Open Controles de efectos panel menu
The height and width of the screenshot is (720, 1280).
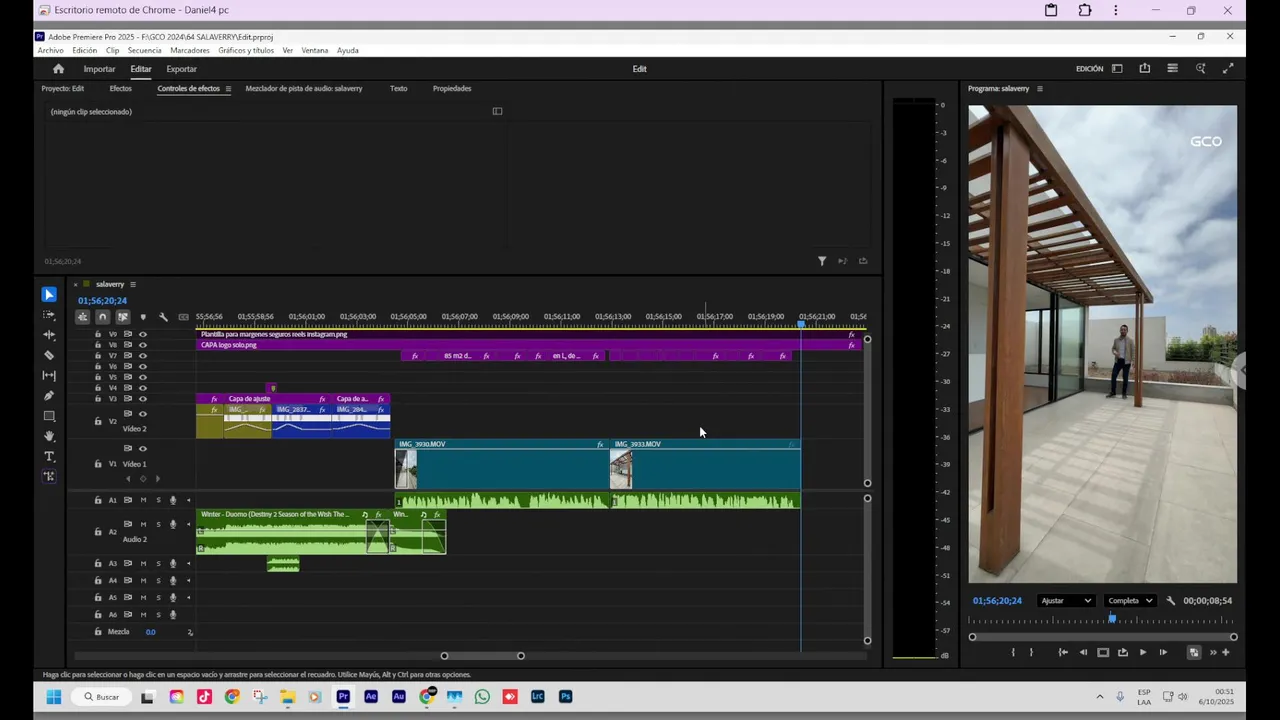228,89
